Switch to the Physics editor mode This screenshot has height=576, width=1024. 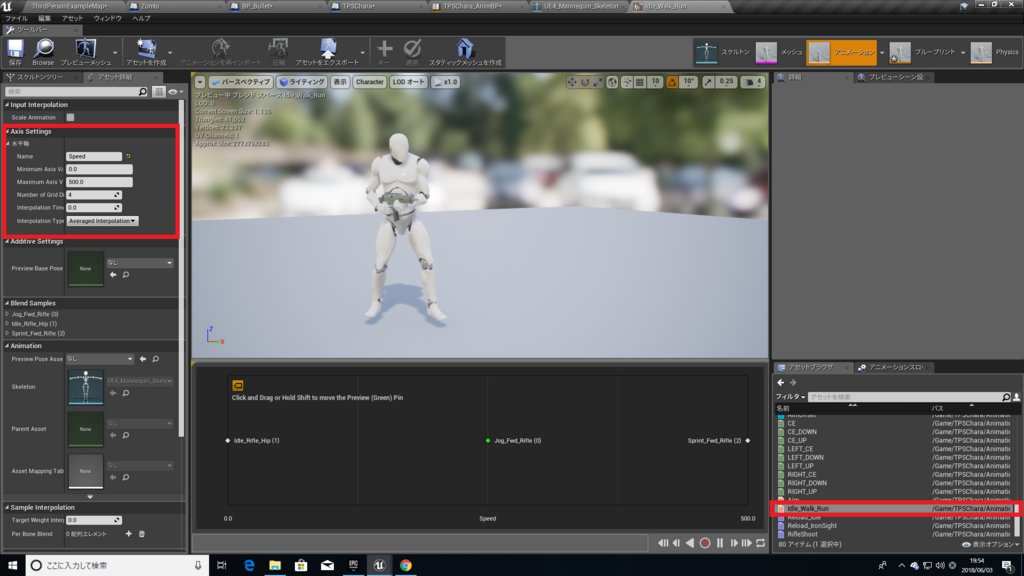995,52
